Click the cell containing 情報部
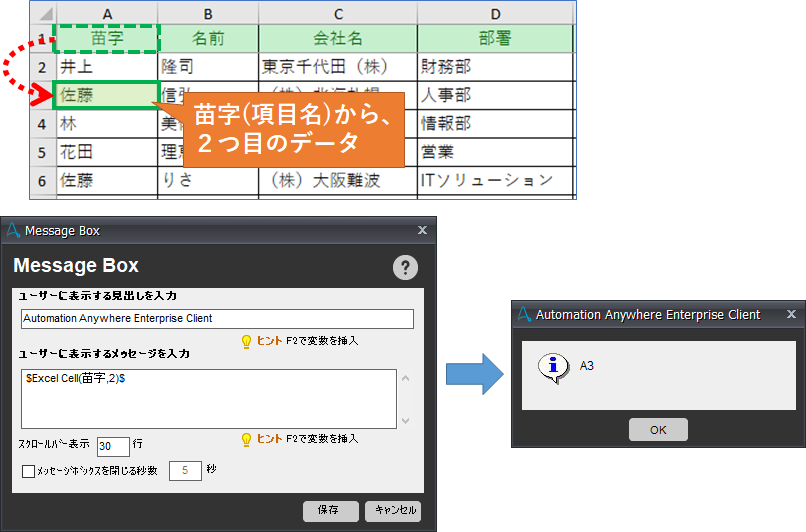Viewport: 806px width, 532px height. [495, 124]
